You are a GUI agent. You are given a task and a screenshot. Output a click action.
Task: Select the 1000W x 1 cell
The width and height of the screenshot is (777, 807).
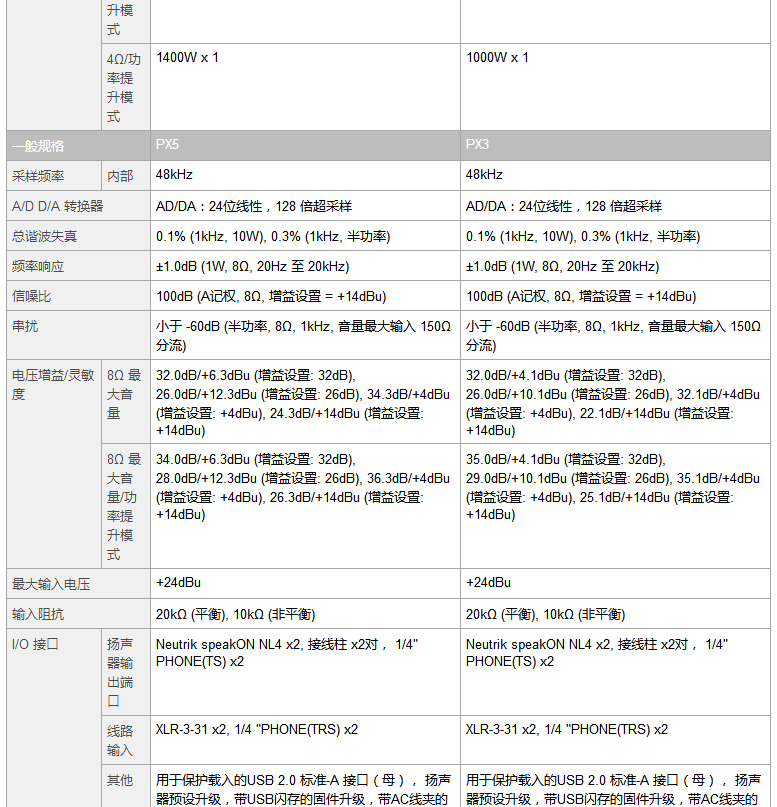(615, 87)
